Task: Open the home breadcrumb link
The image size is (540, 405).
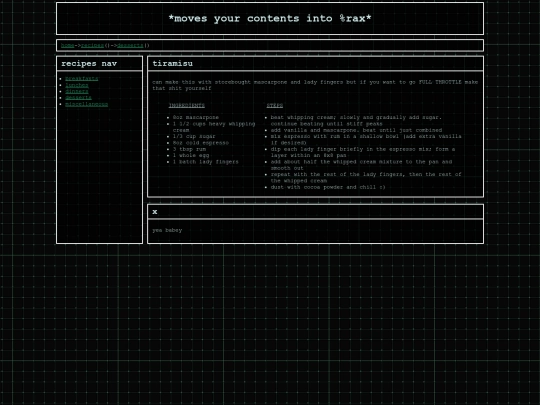Action: 68,45
